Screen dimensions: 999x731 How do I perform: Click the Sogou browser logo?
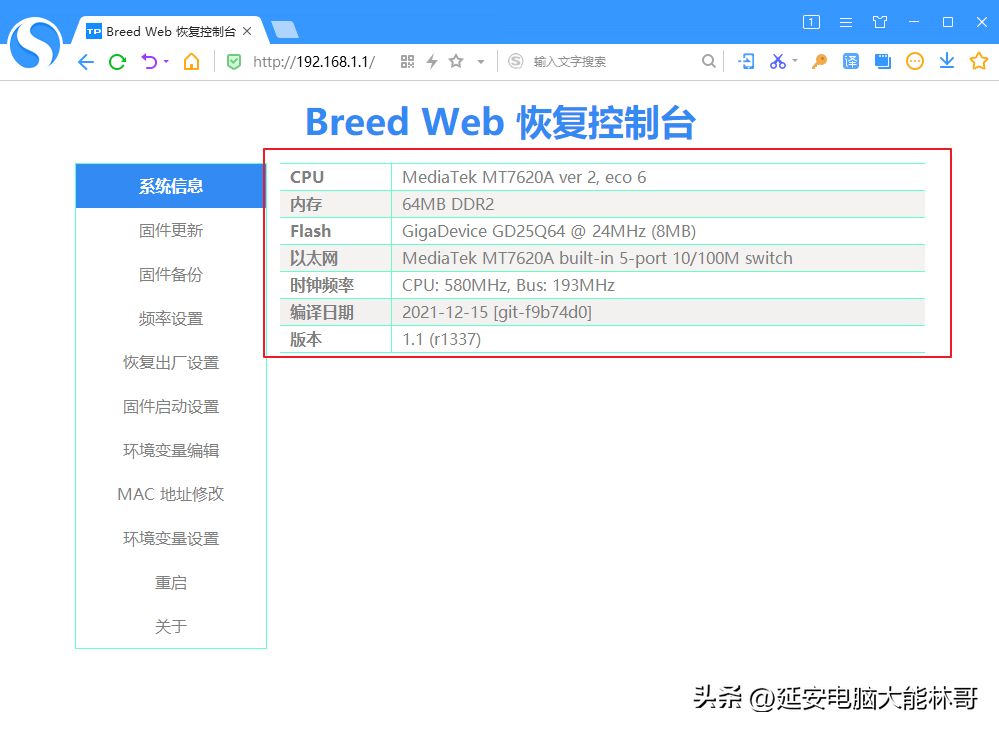click(36, 44)
